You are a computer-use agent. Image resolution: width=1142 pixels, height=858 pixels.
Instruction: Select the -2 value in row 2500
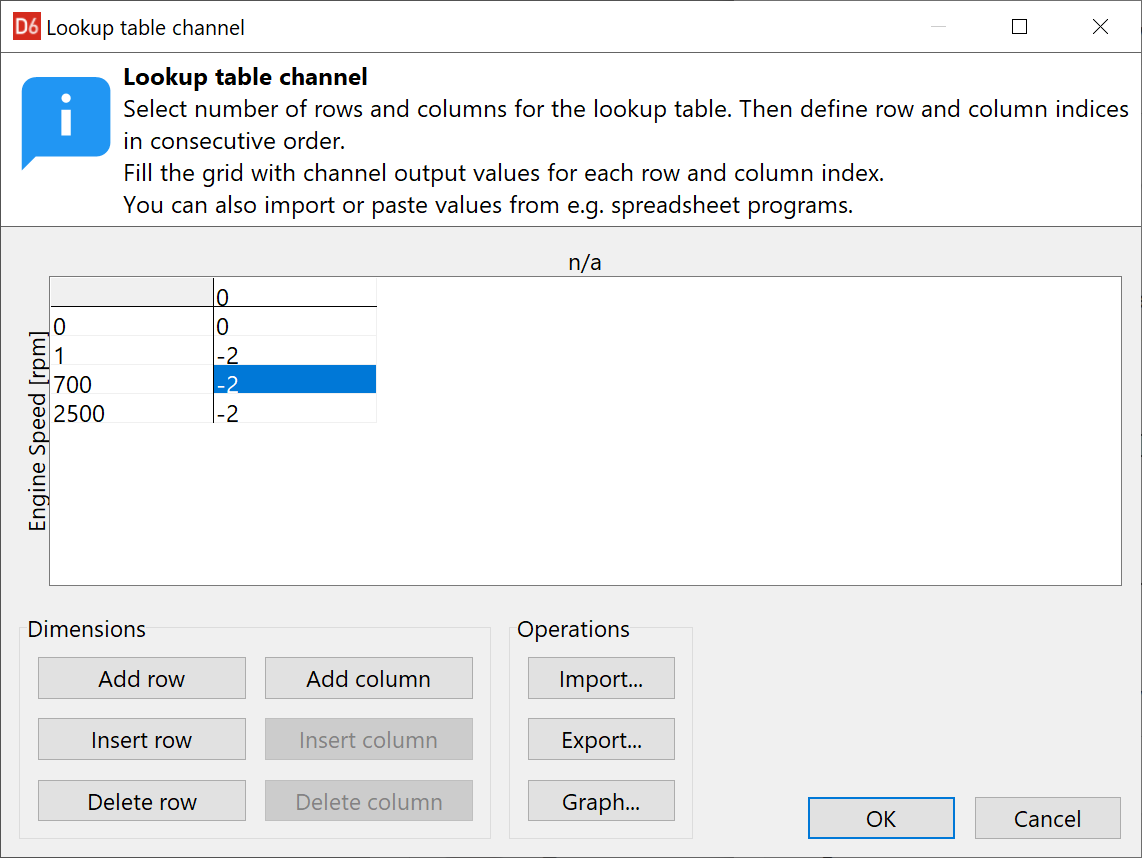point(295,409)
